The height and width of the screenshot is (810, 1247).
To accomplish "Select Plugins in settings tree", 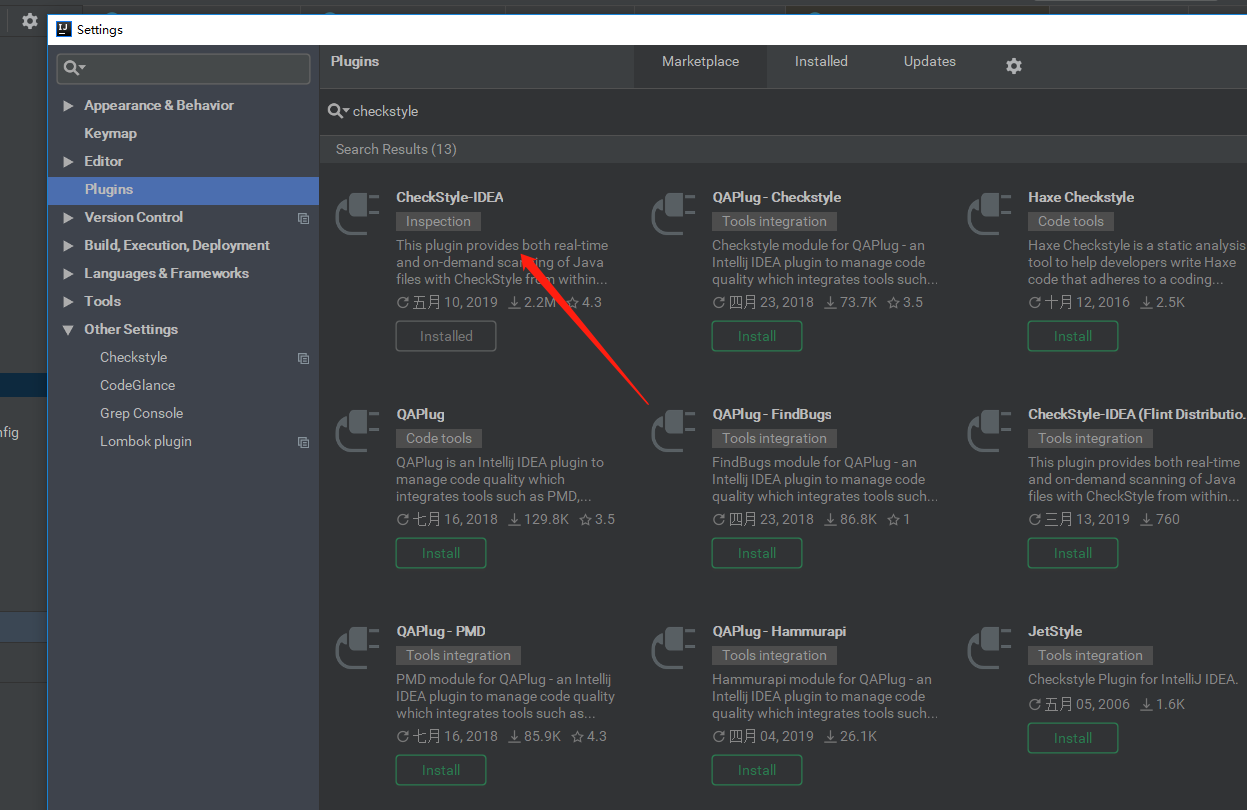I will pyautogui.click(x=183, y=190).
